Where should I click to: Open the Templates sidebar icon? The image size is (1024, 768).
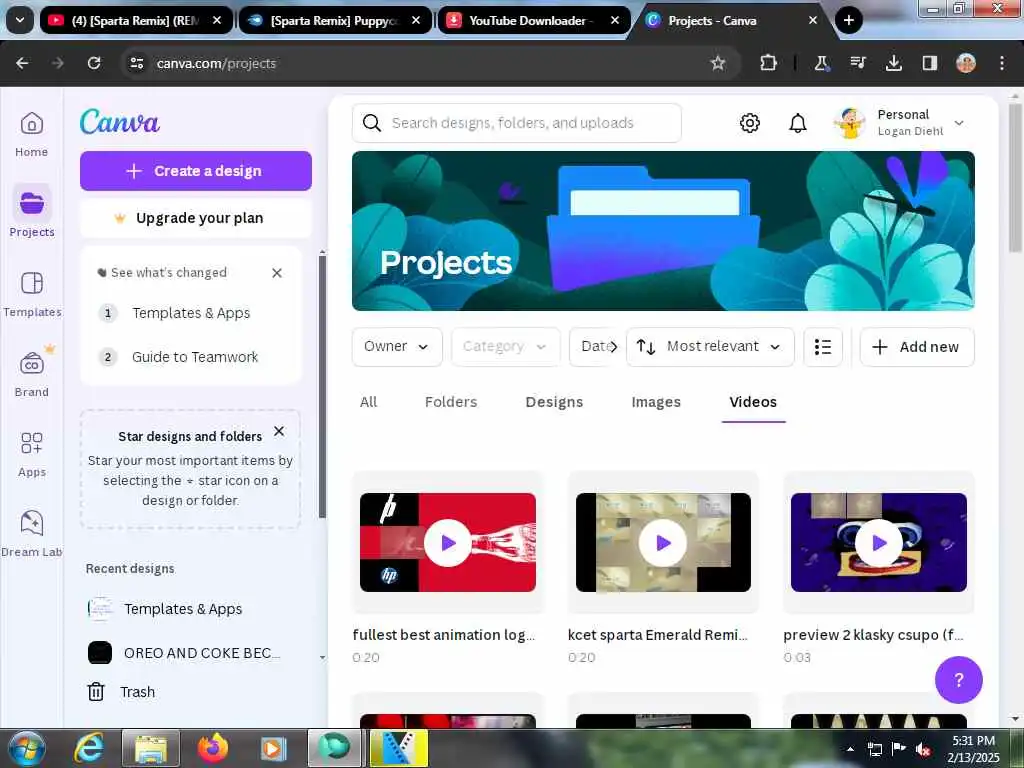click(x=31, y=283)
